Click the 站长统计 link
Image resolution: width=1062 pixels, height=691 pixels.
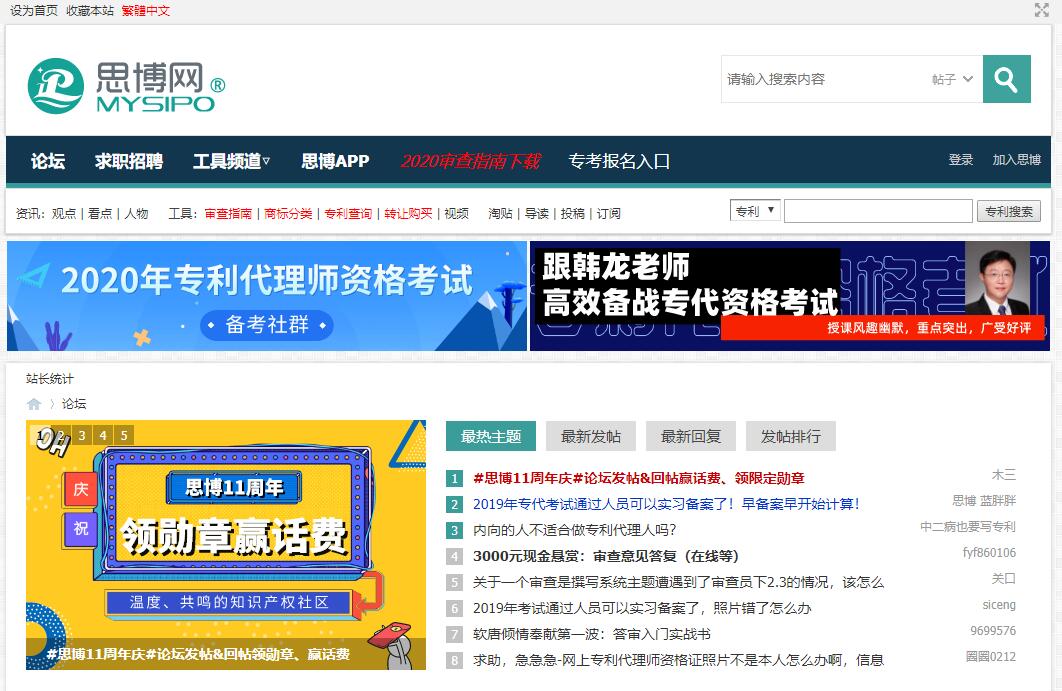(49, 379)
